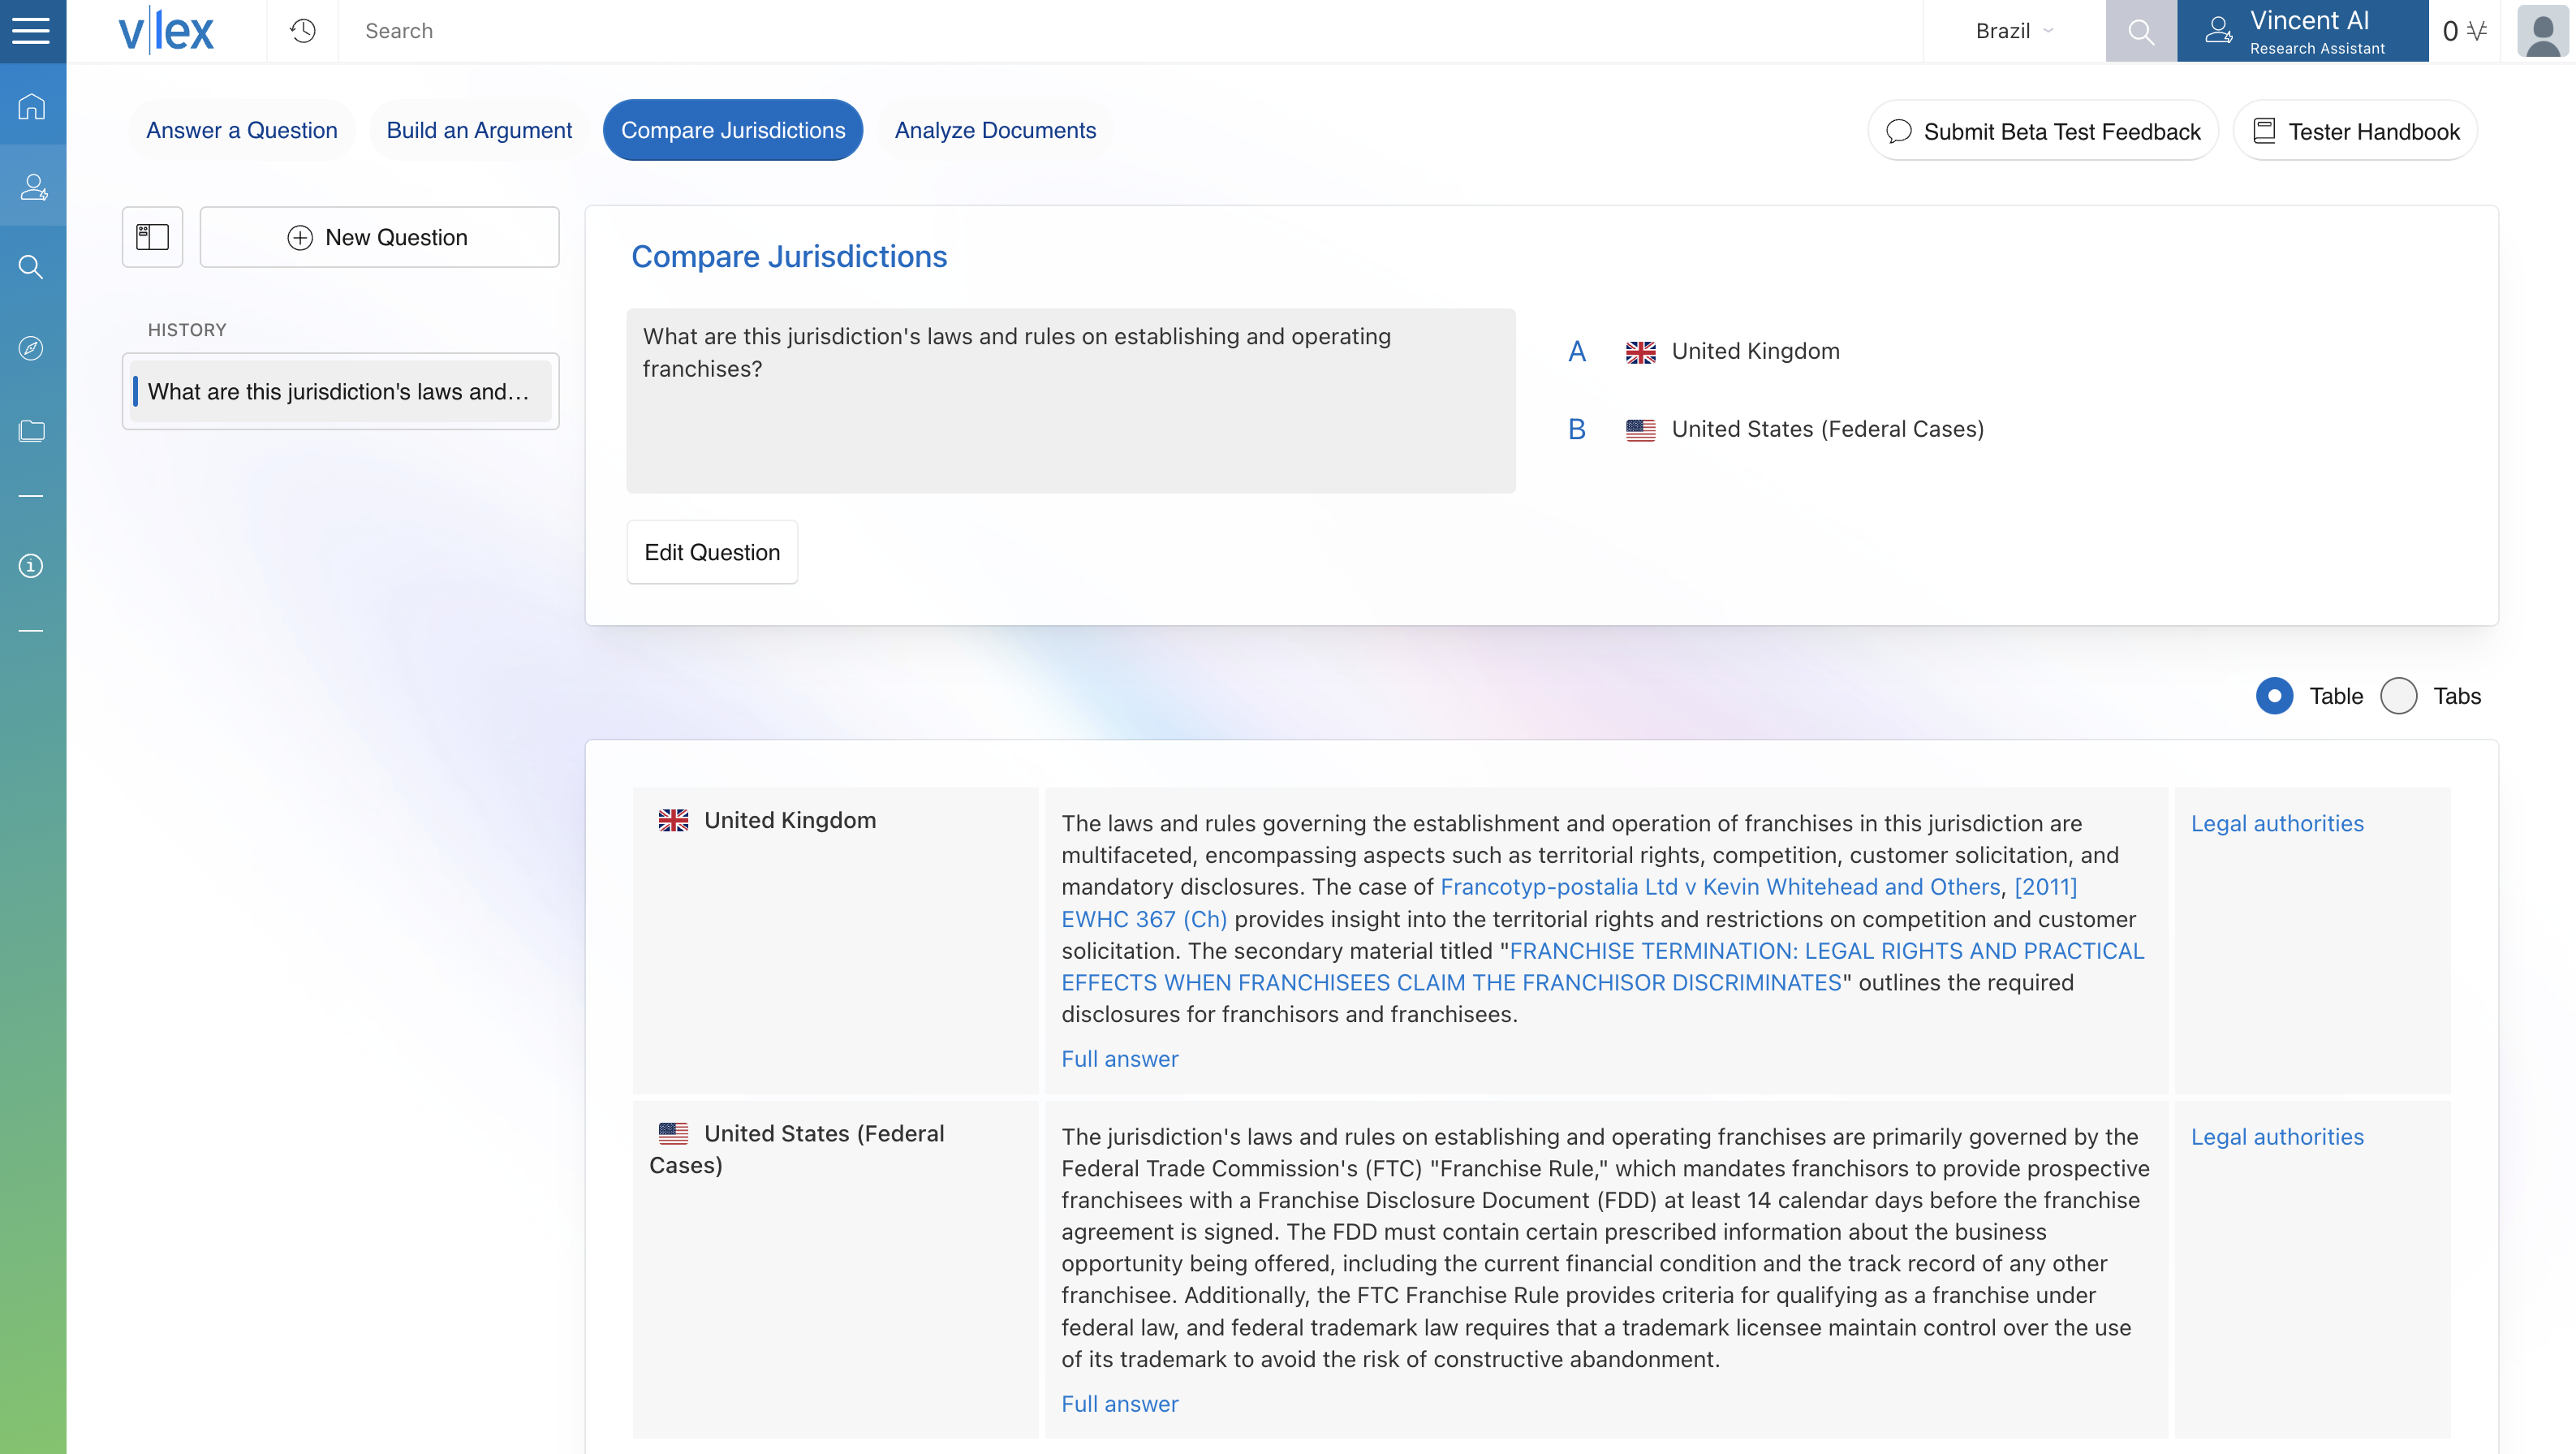Open FRANCHISE TERMINATION secondary material link

1603,967
